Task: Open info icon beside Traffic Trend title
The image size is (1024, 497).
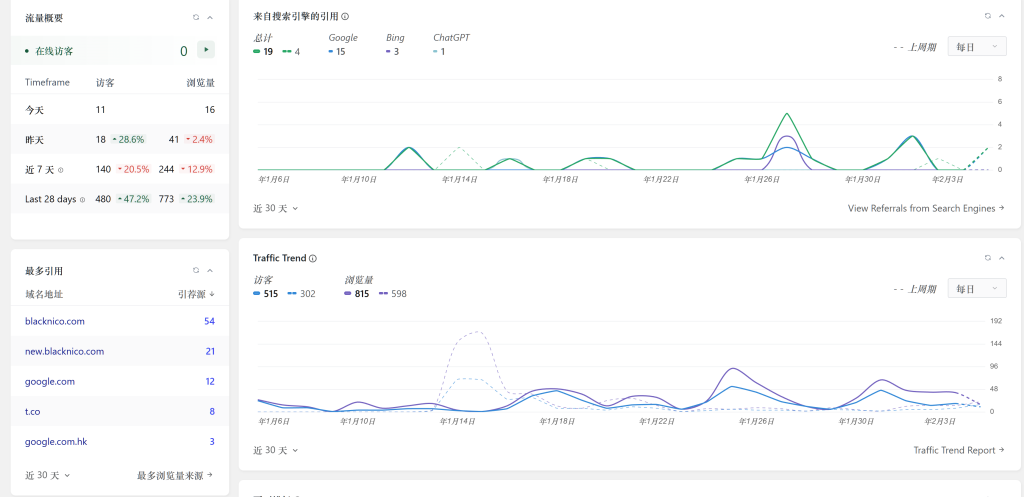Action: tap(313, 259)
